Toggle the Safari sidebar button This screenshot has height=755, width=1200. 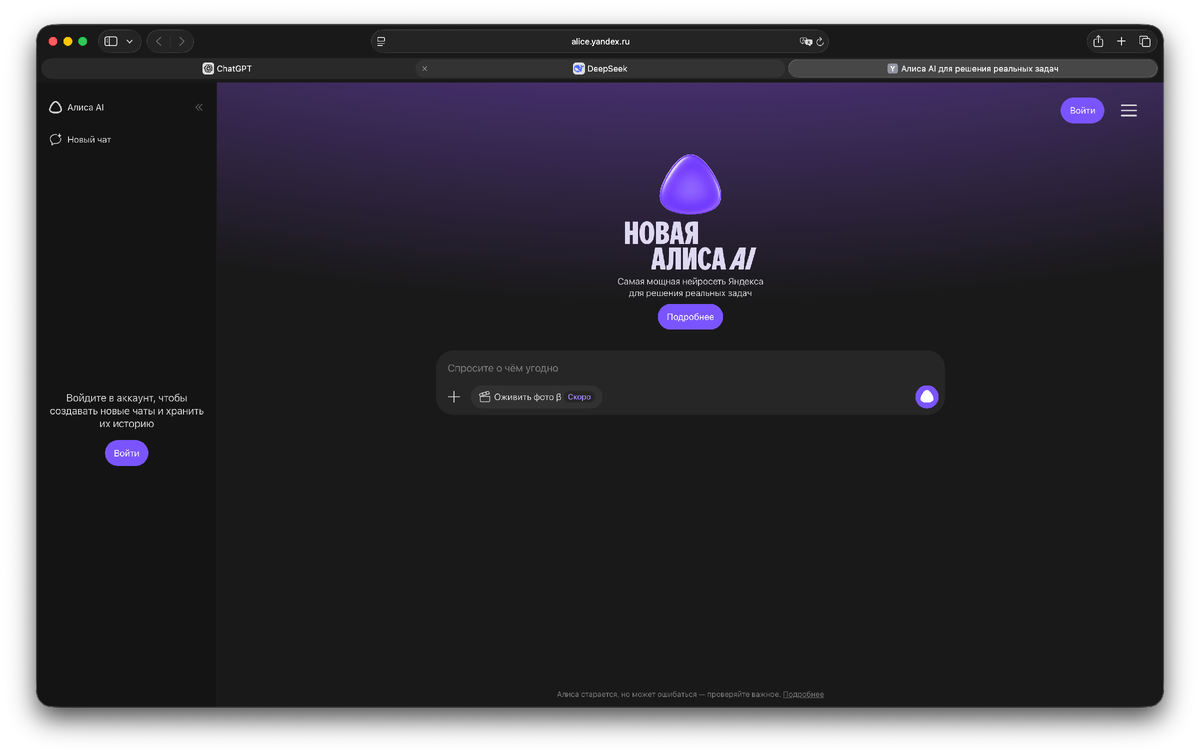pos(111,41)
